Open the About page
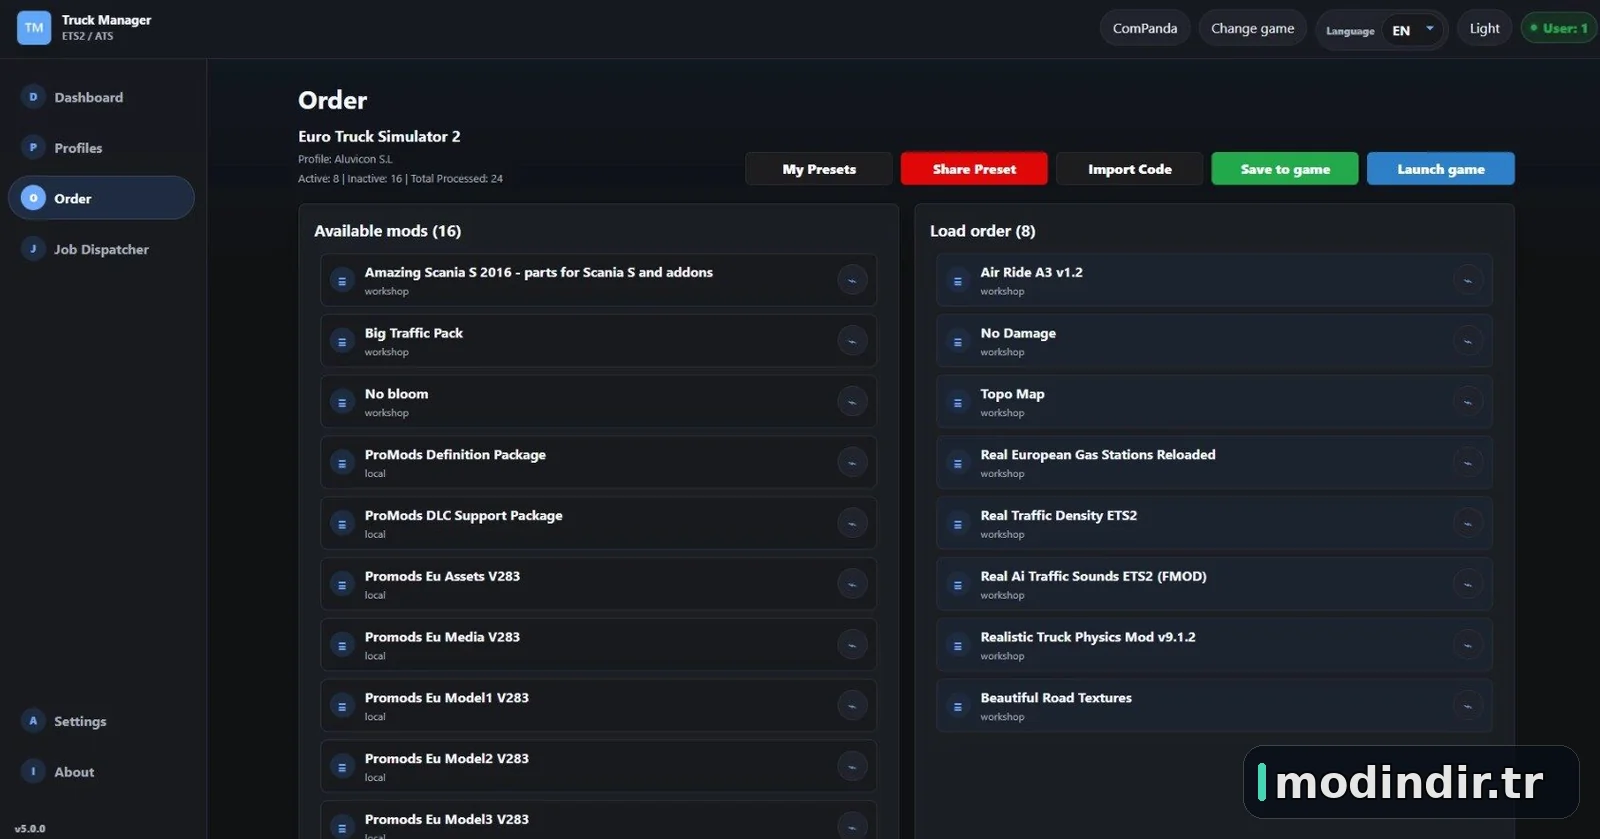This screenshot has width=1600, height=839. pyautogui.click(x=101, y=772)
